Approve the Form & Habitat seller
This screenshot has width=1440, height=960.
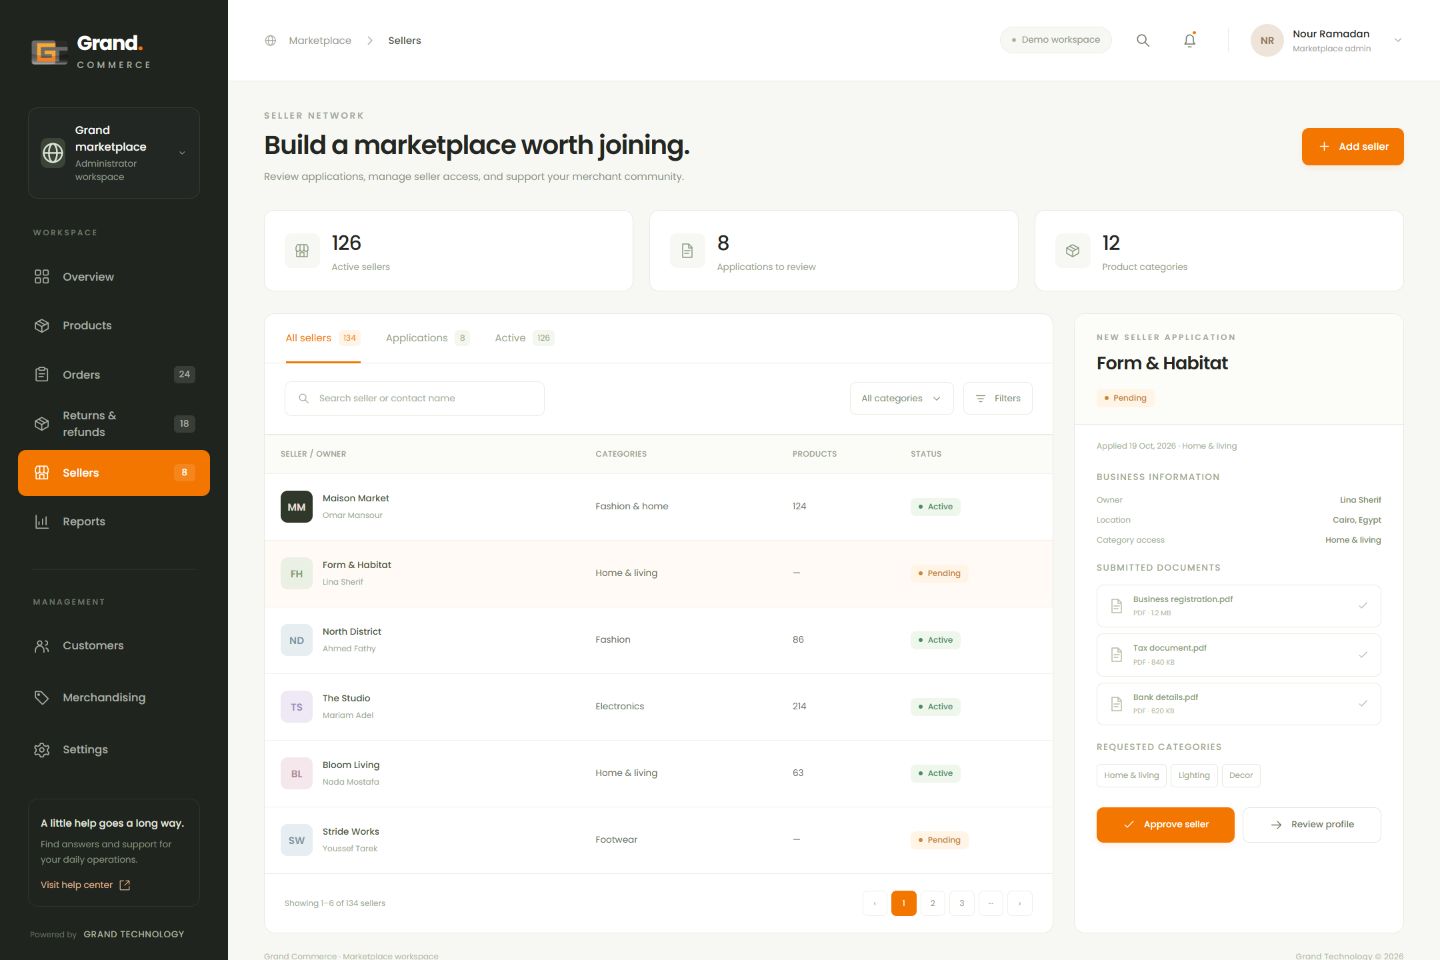click(x=1165, y=825)
